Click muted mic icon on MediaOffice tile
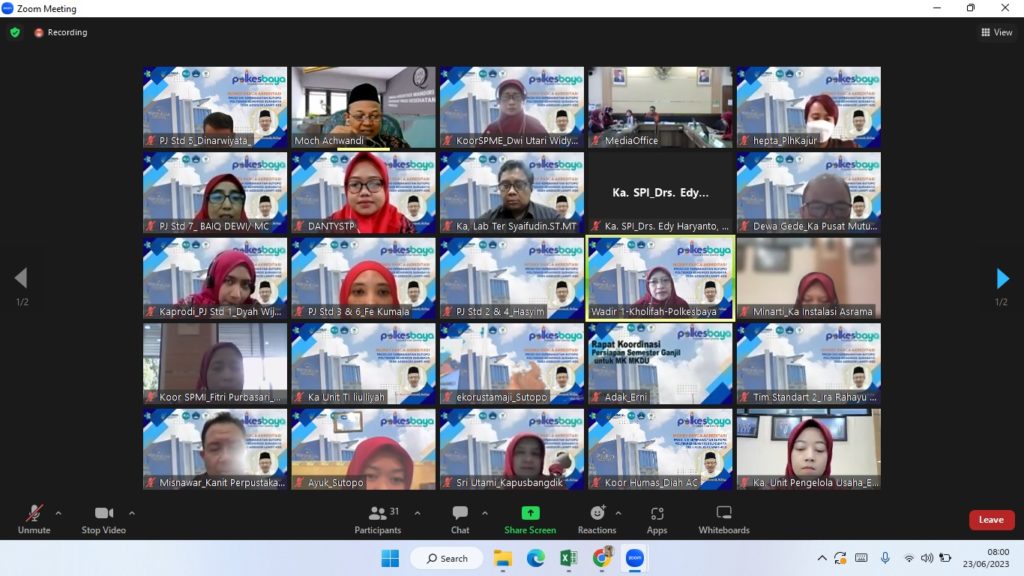The height and width of the screenshot is (576, 1024). 596,140
